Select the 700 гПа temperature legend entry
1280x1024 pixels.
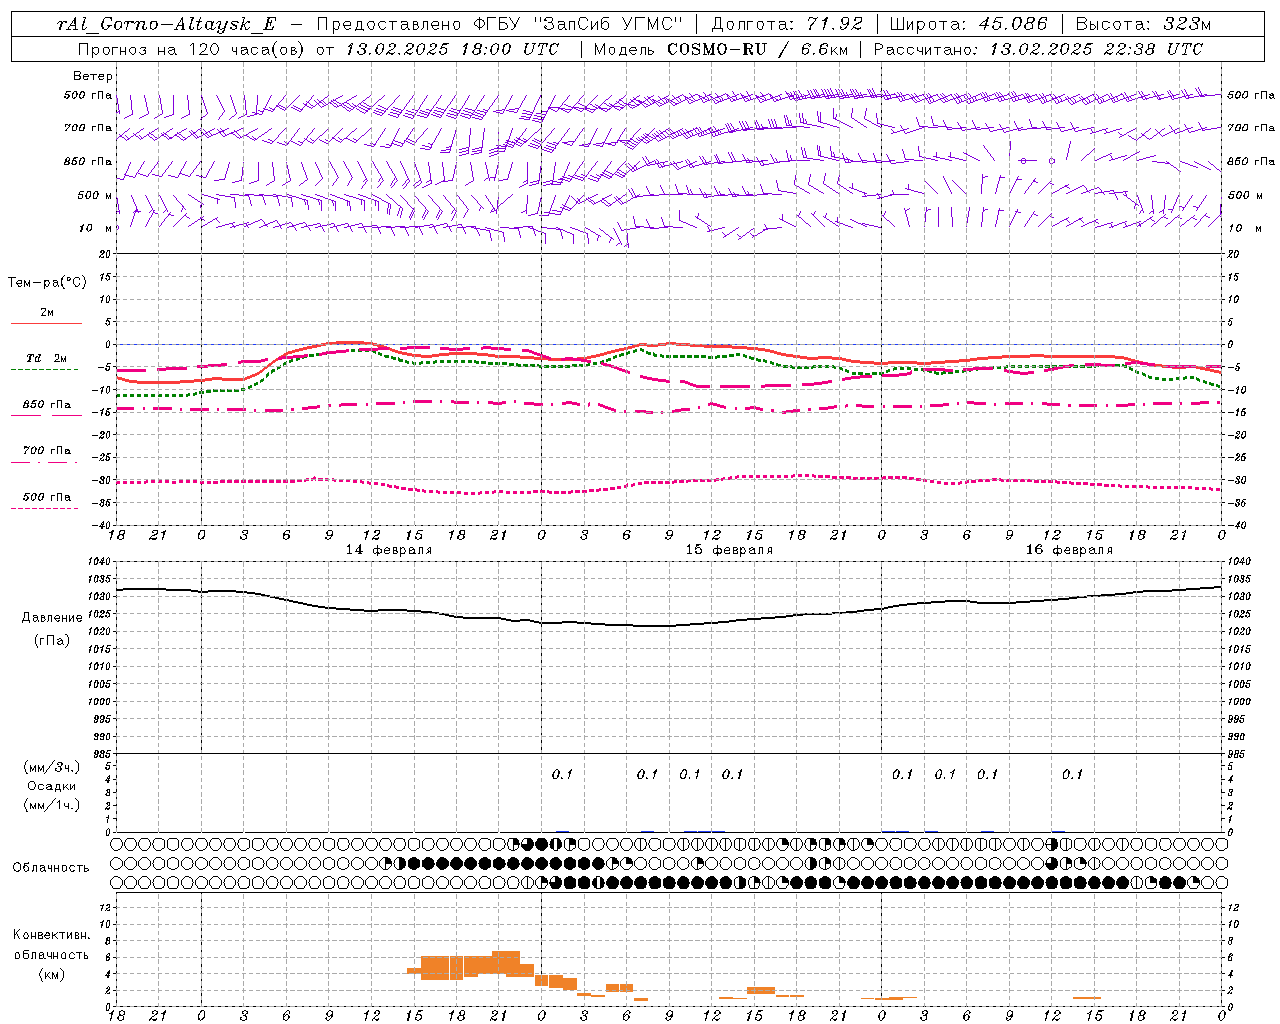tap(47, 451)
